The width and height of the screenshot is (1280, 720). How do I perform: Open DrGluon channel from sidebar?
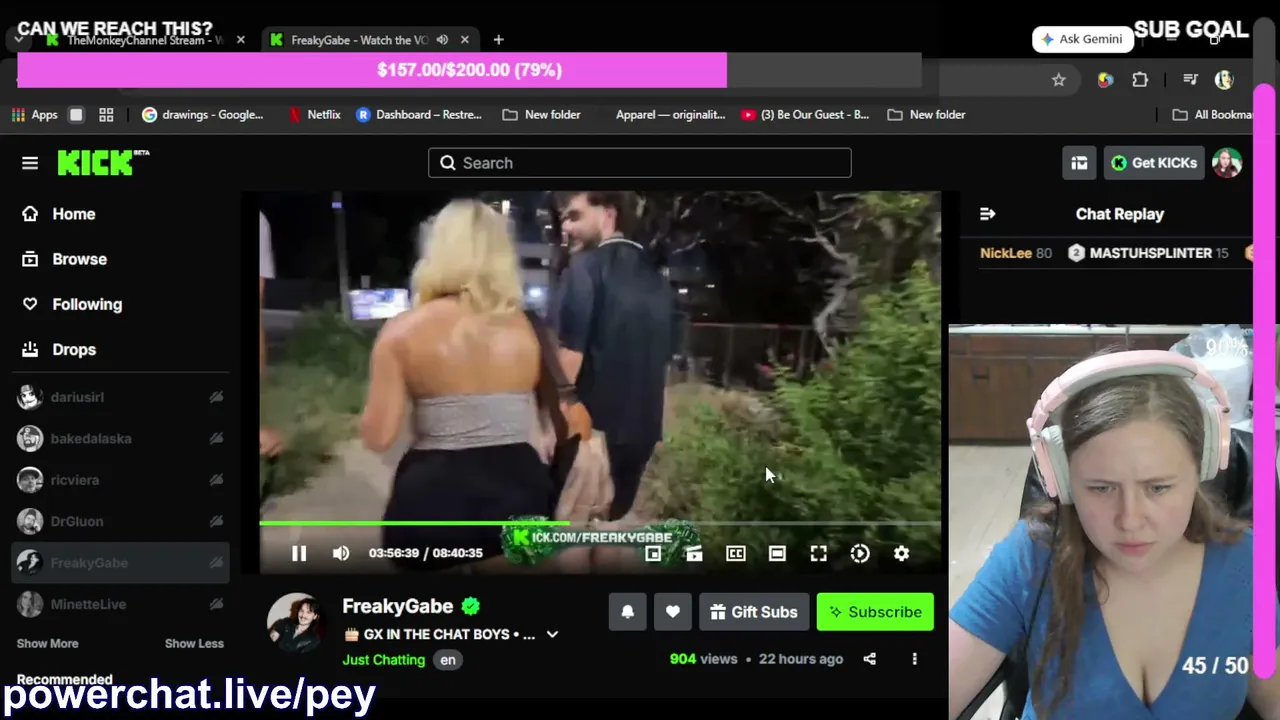click(x=120, y=521)
